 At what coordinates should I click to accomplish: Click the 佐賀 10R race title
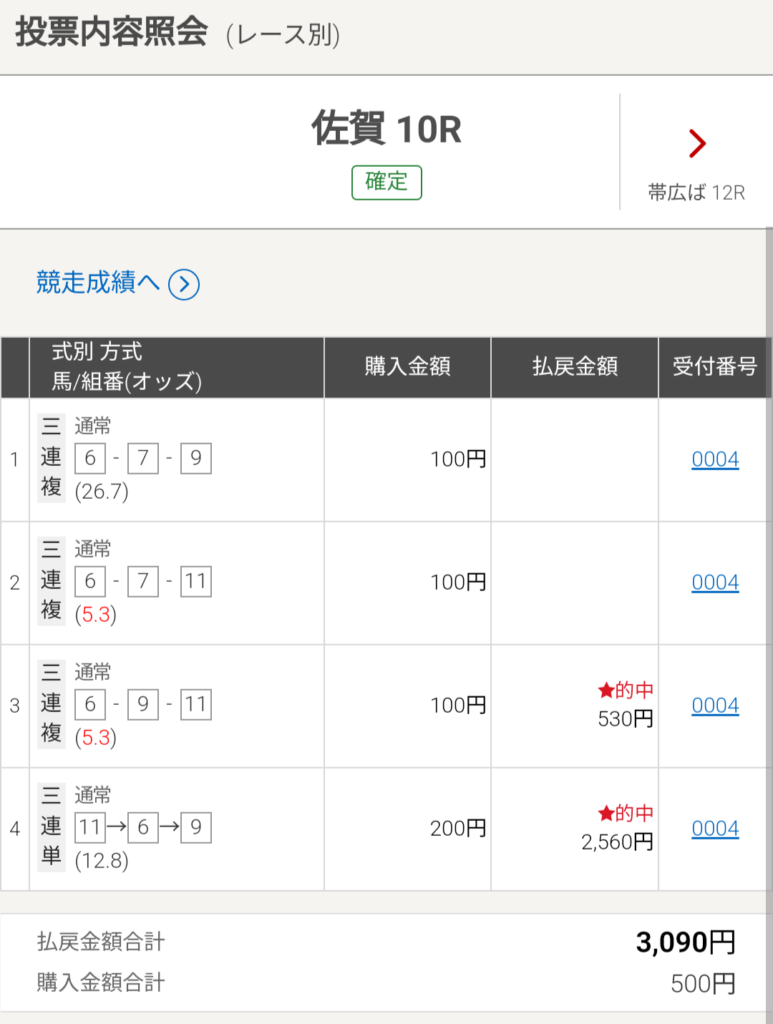(x=386, y=129)
